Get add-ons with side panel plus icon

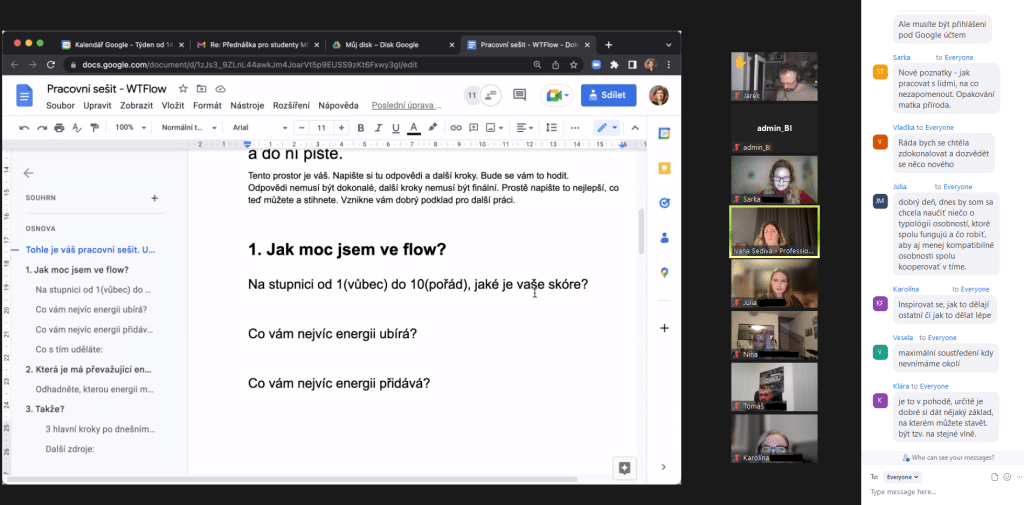pyautogui.click(x=664, y=328)
